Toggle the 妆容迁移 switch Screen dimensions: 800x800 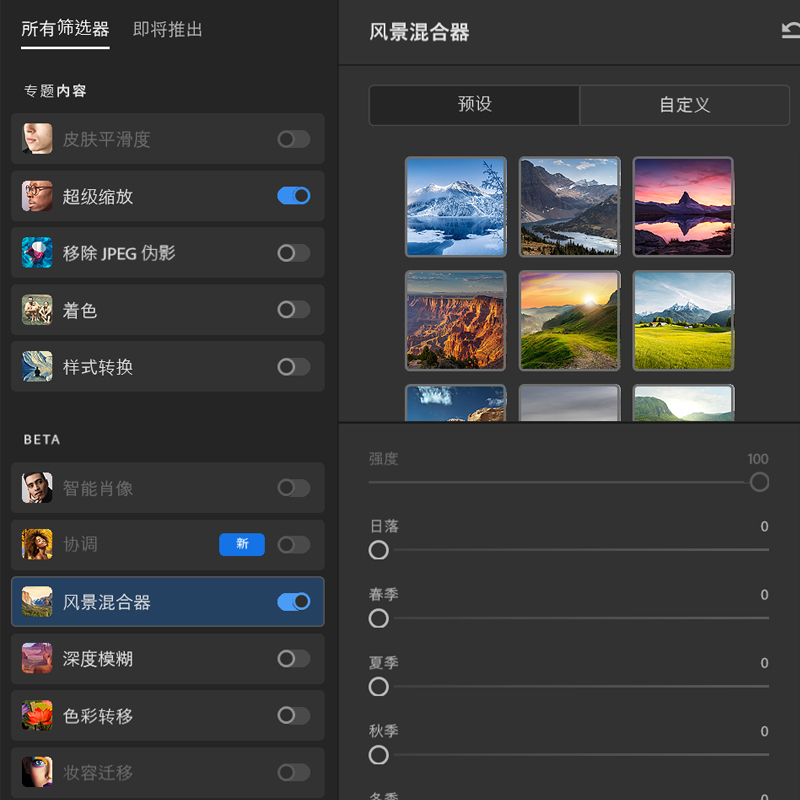294,772
